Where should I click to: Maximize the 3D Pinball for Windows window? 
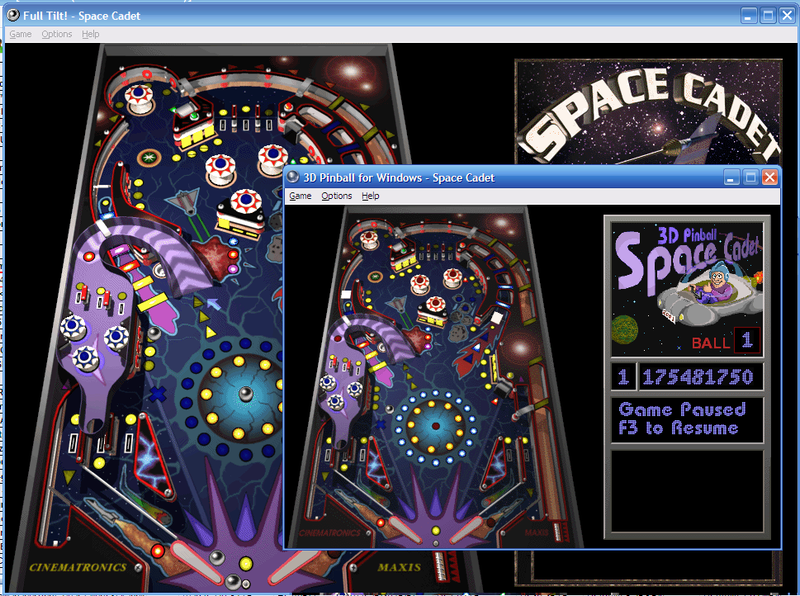(750, 178)
